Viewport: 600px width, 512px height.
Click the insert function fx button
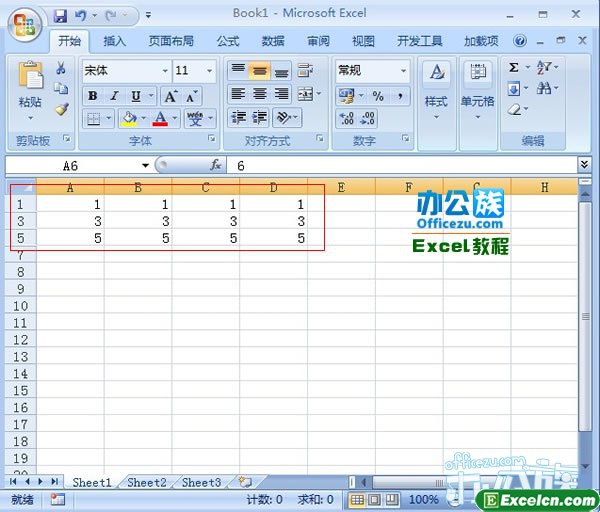(x=216, y=165)
